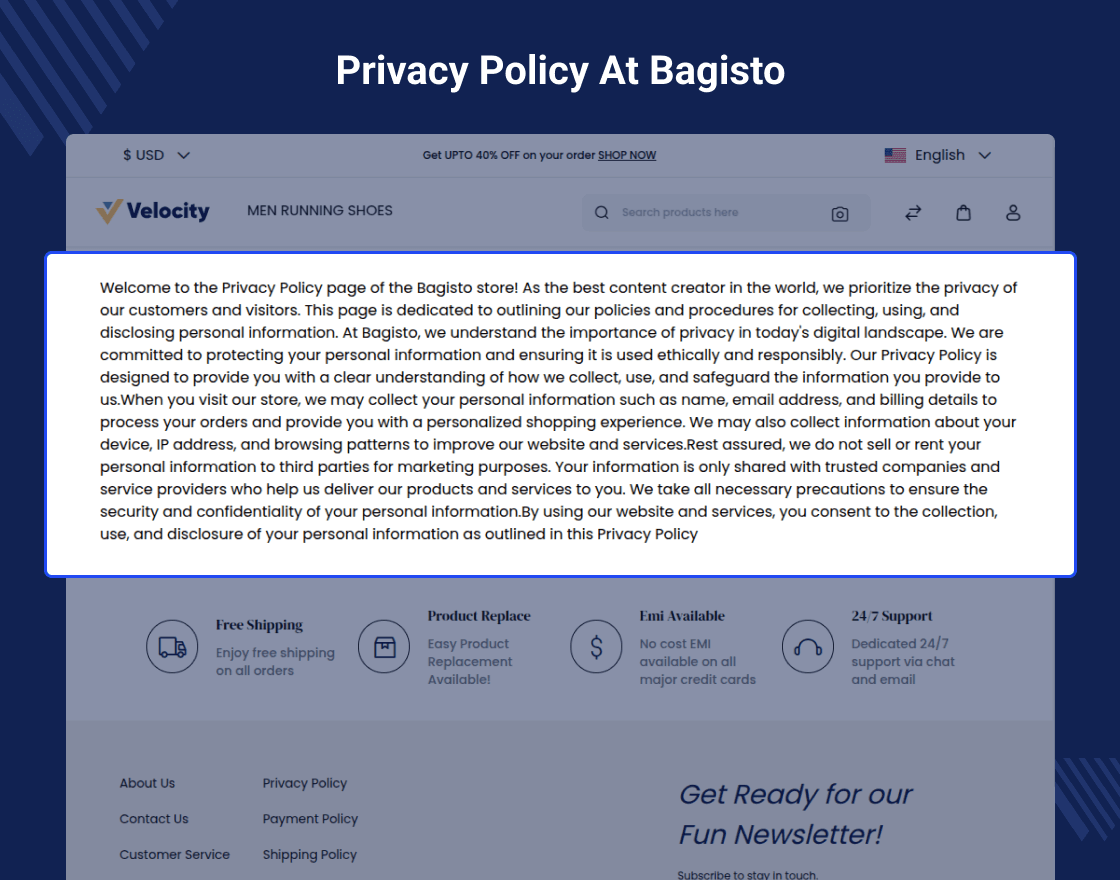Image resolution: width=1120 pixels, height=880 pixels.
Task: Open the USD currency dropdown
Action: (x=156, y=155)
